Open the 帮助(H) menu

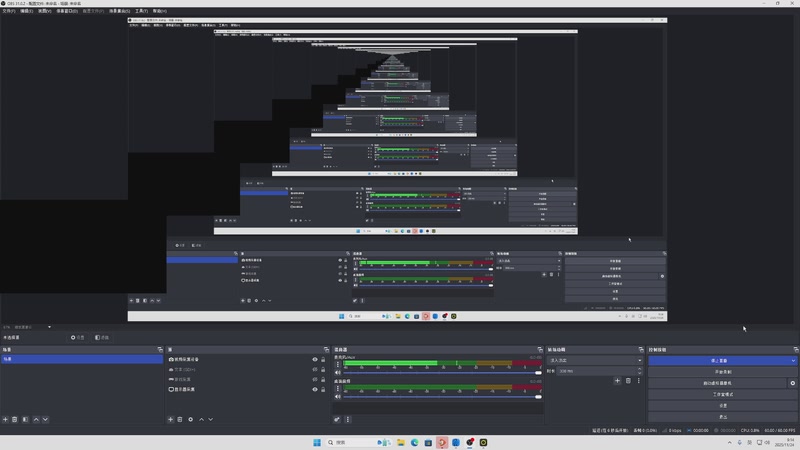(x=160, y=11)
